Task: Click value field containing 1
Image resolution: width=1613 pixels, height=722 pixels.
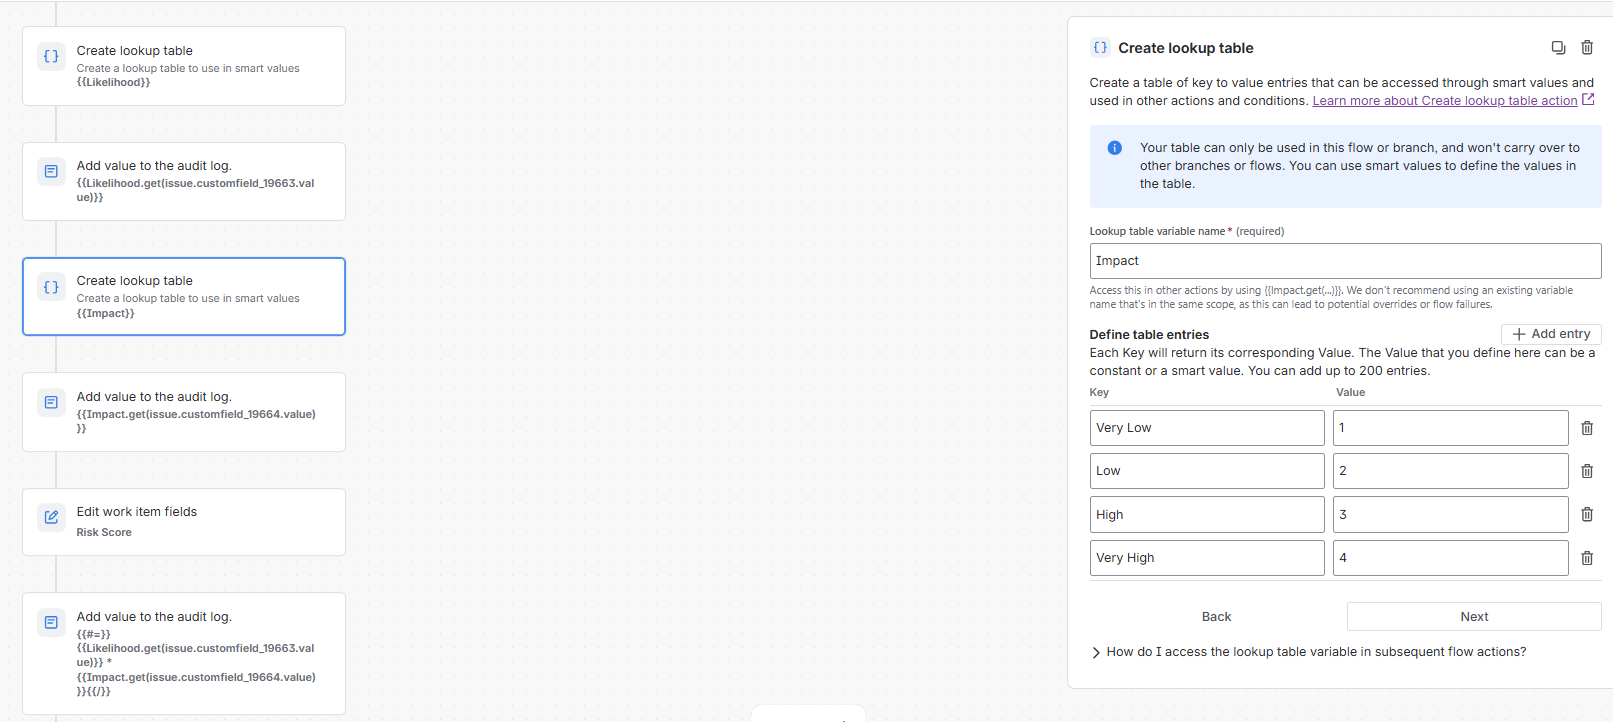Action: point(1451,428)
